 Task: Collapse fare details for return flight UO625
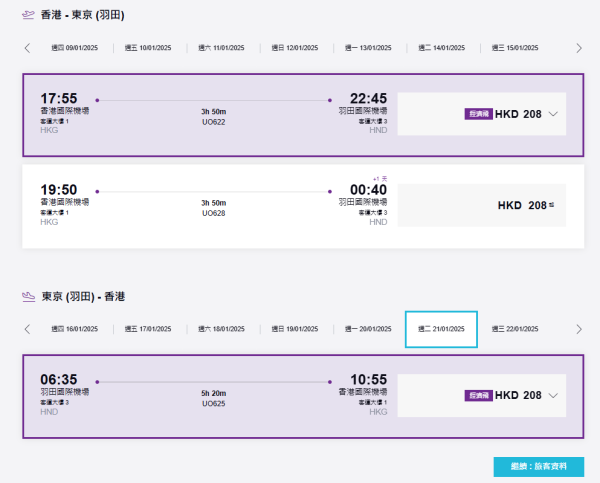pyautogui.click(x=553, y=395)
